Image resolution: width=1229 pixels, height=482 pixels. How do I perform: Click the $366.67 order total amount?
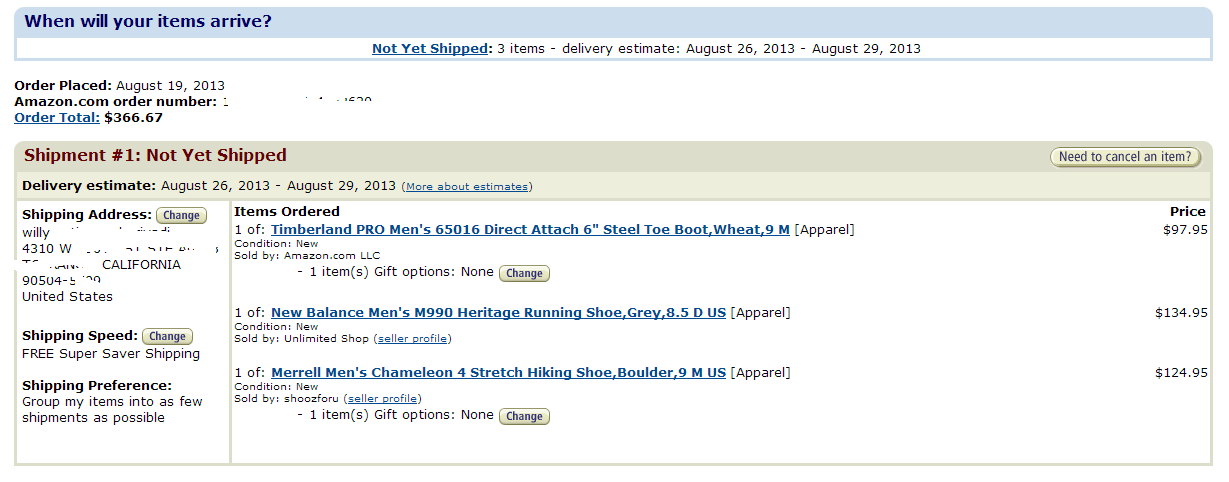(133, 117)
